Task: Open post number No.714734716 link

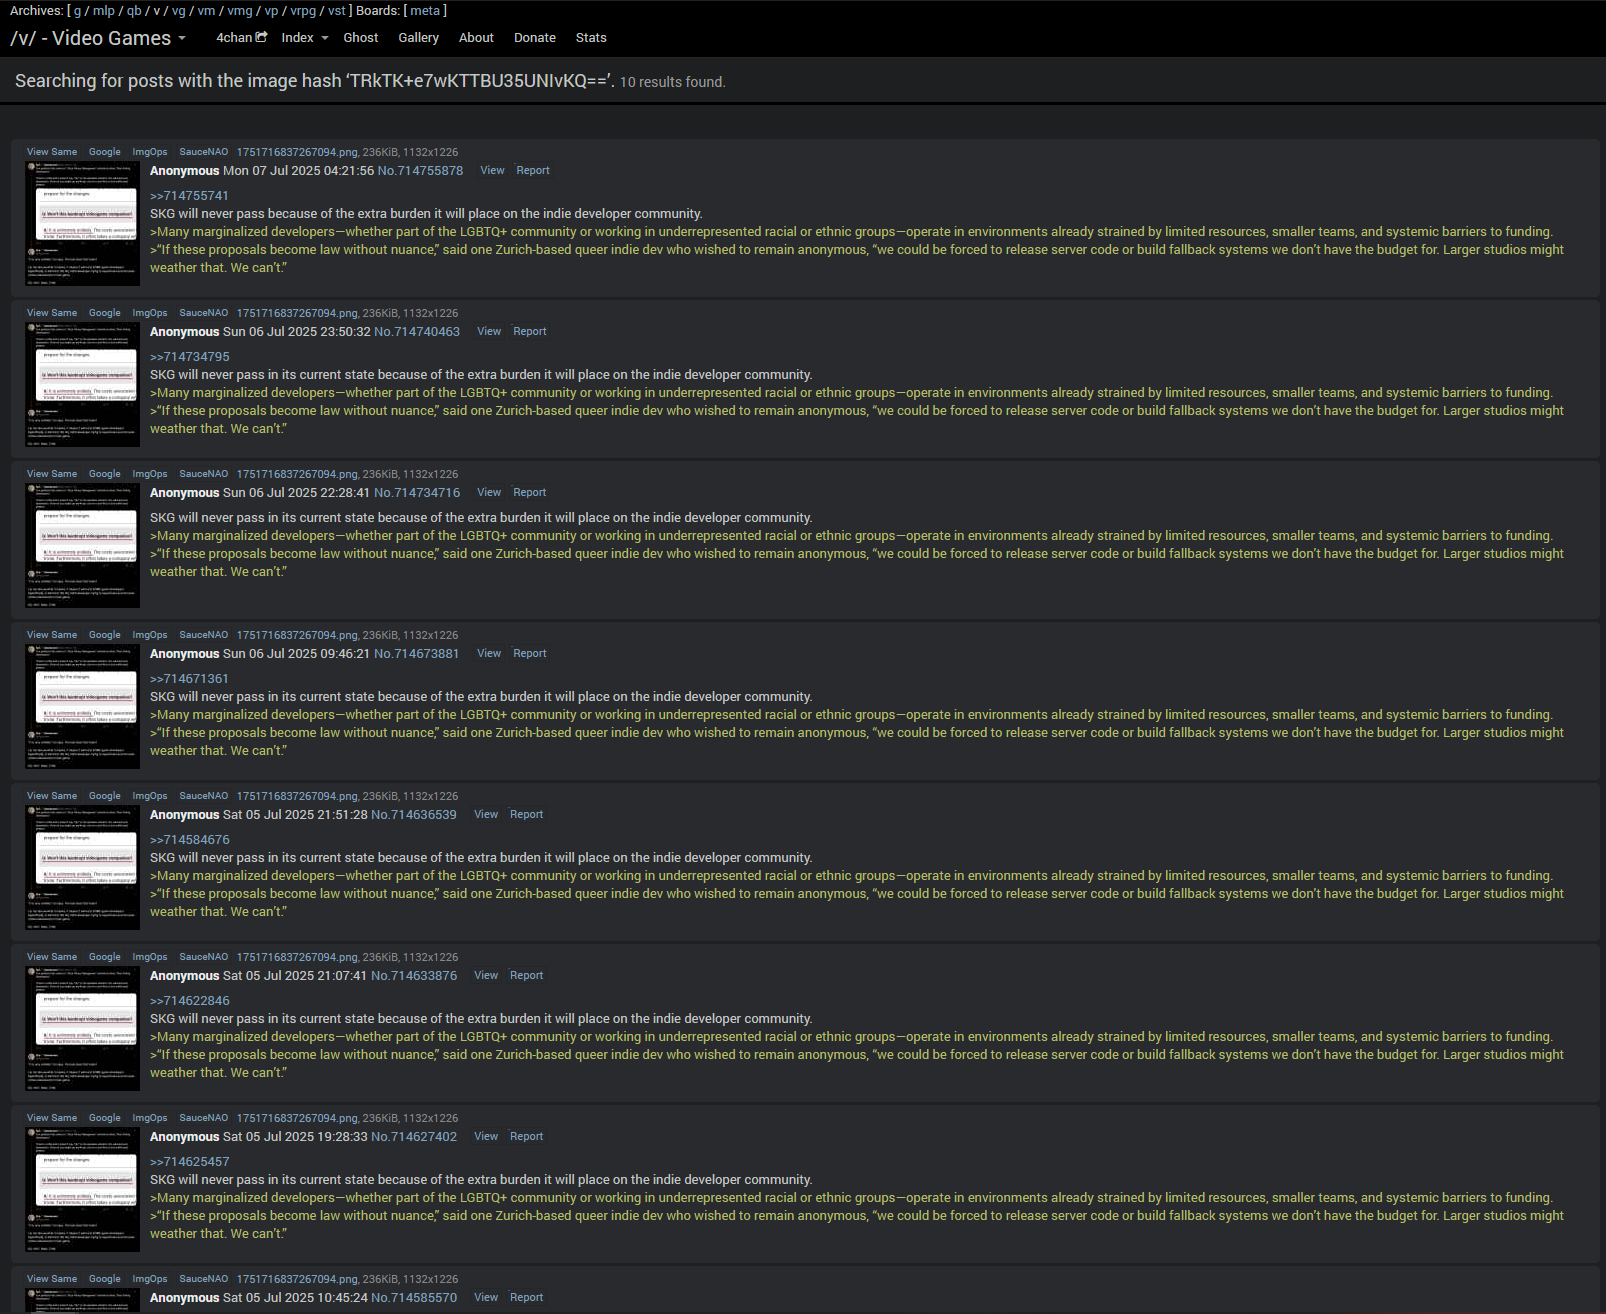Action: (417, 493)
